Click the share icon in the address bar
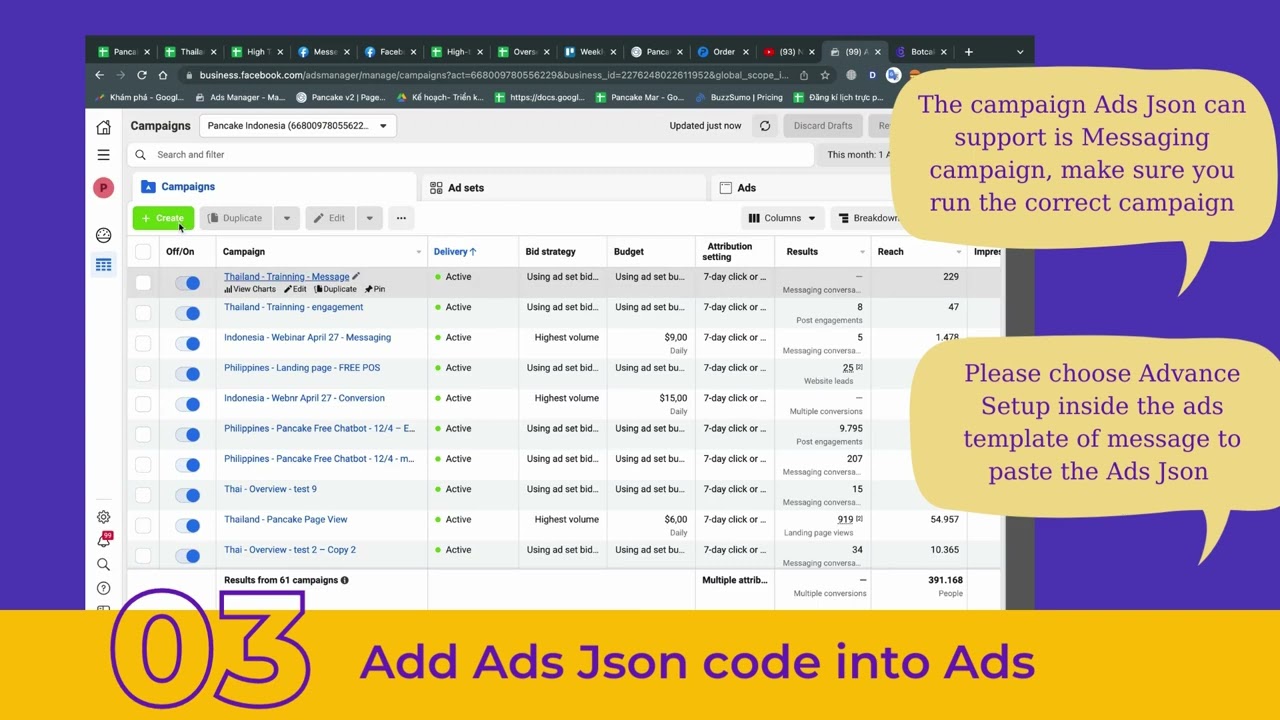Screen dimensions: 1280x720 804,75
